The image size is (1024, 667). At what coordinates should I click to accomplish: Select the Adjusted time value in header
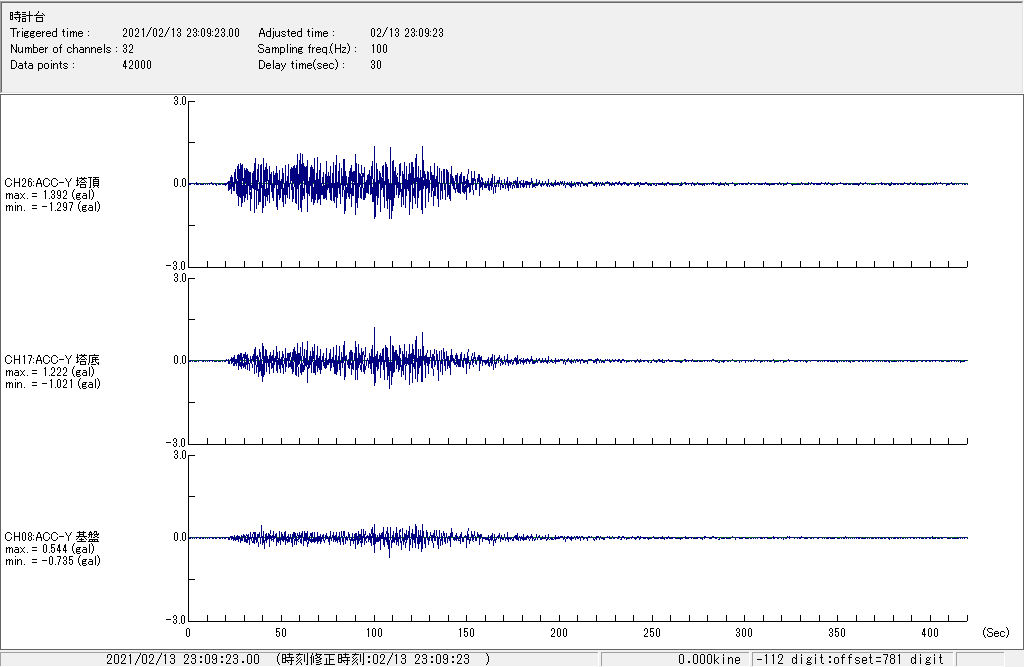point(407,33)
